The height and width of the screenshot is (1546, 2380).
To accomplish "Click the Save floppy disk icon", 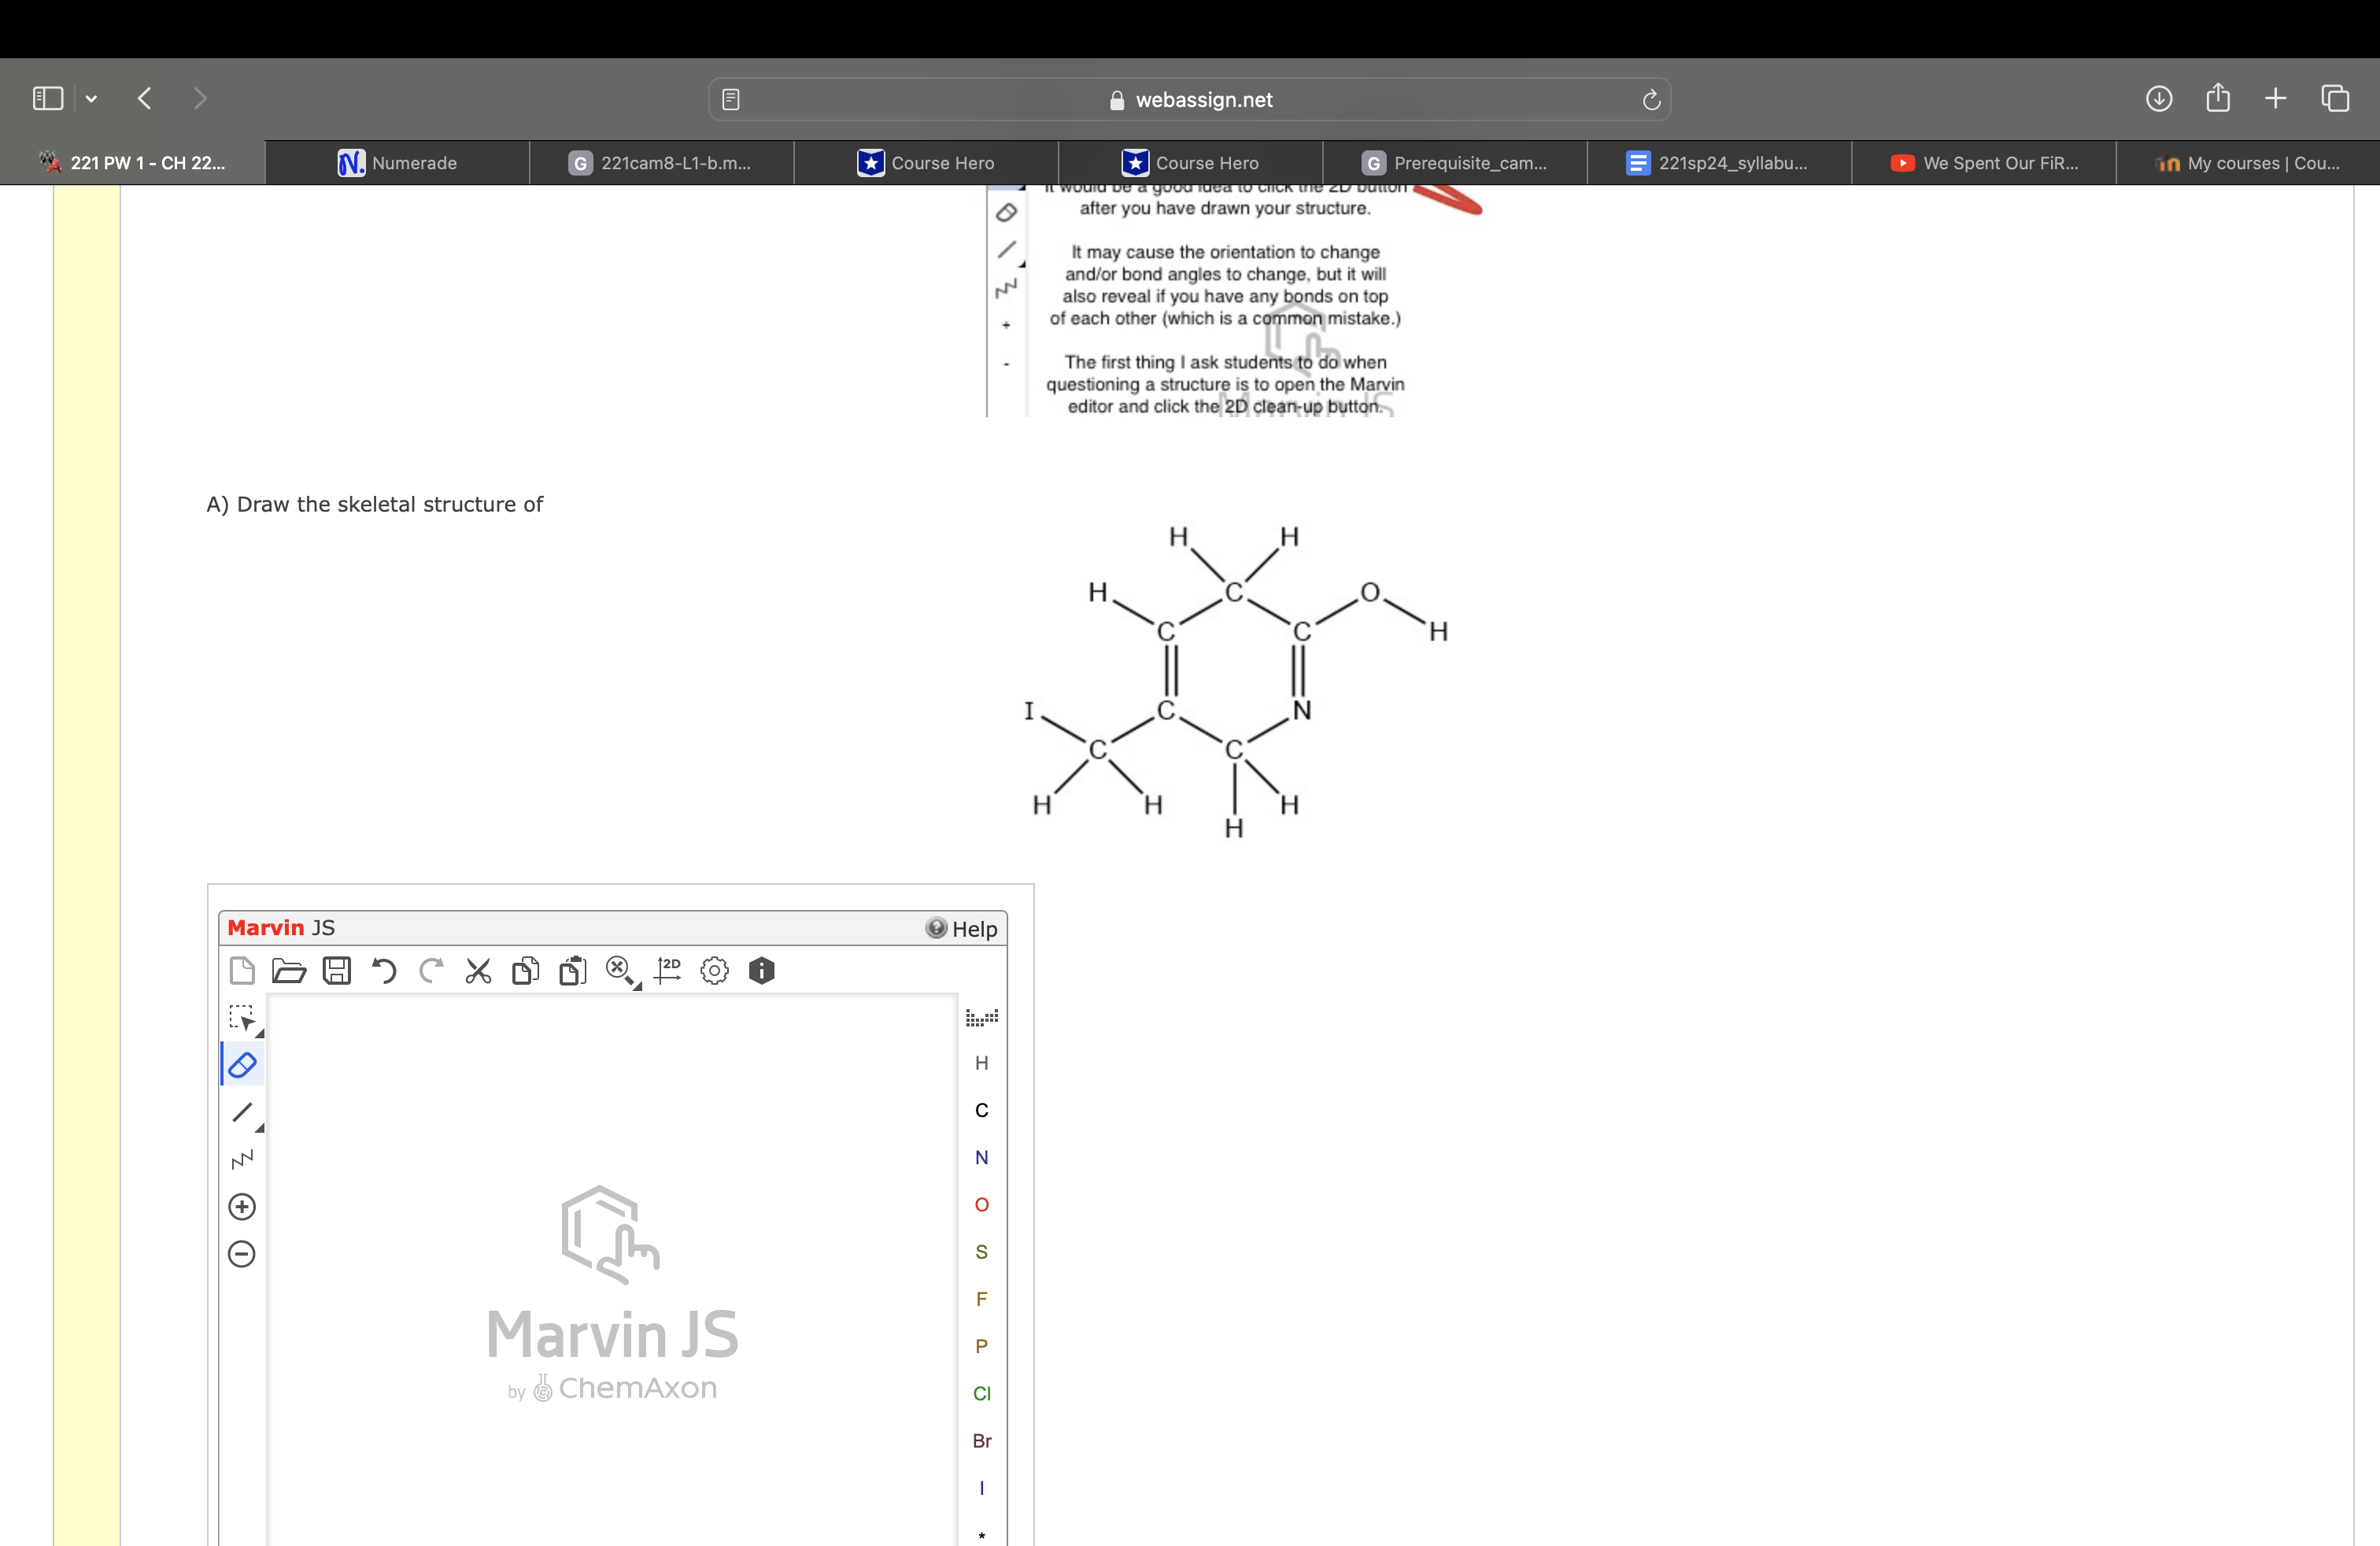I will (337, 970).
